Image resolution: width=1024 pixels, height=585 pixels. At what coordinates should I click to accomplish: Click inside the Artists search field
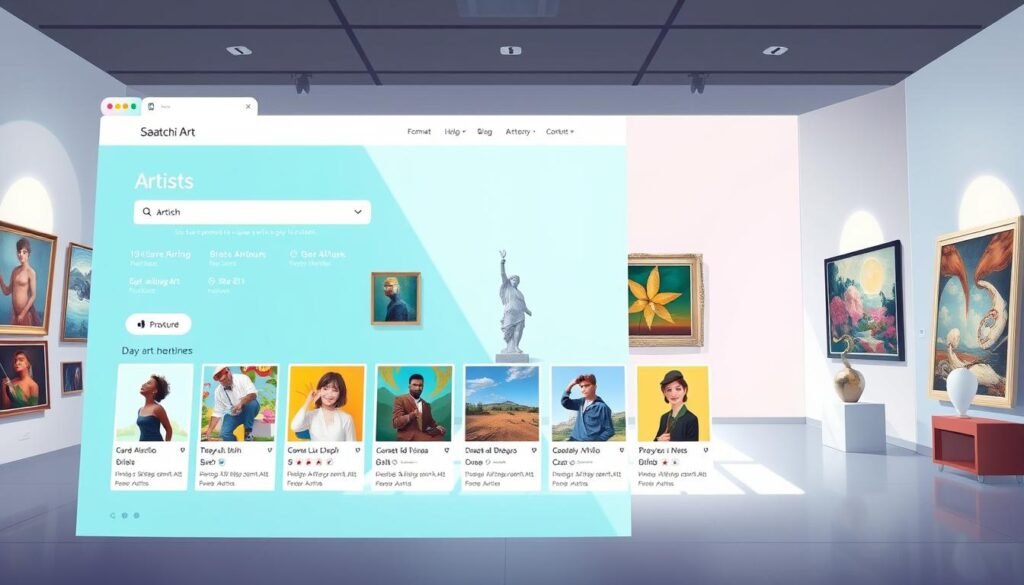click(x=252, y=212)
